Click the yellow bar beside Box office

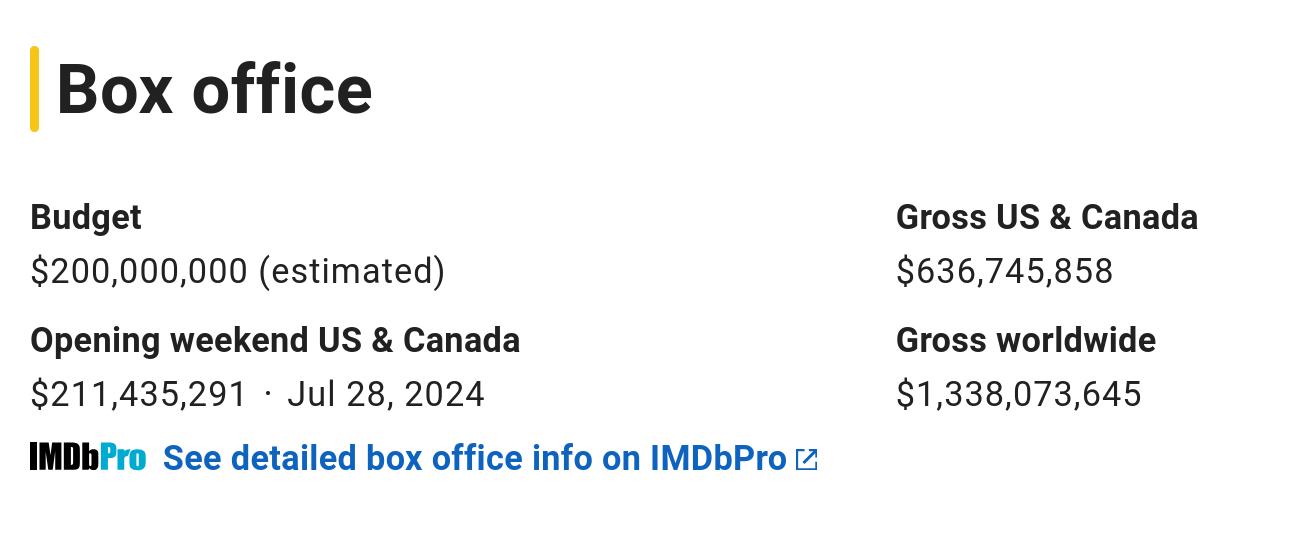35,89
